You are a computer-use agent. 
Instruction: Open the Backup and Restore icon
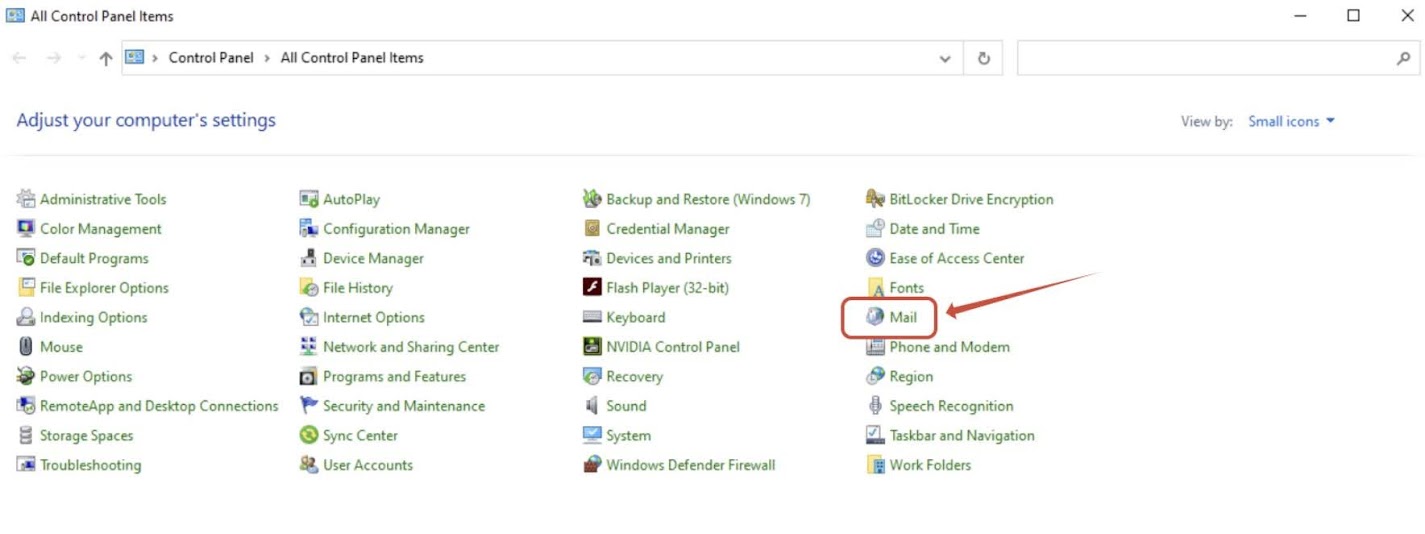click(x=592, y=199)
